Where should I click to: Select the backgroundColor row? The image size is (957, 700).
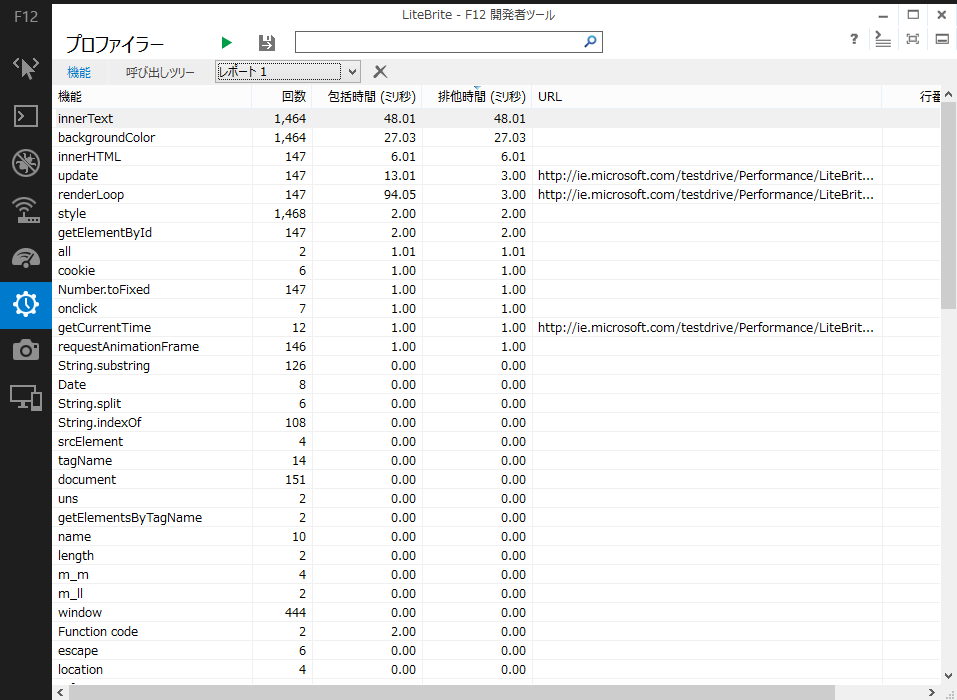(x=497, y=137)
